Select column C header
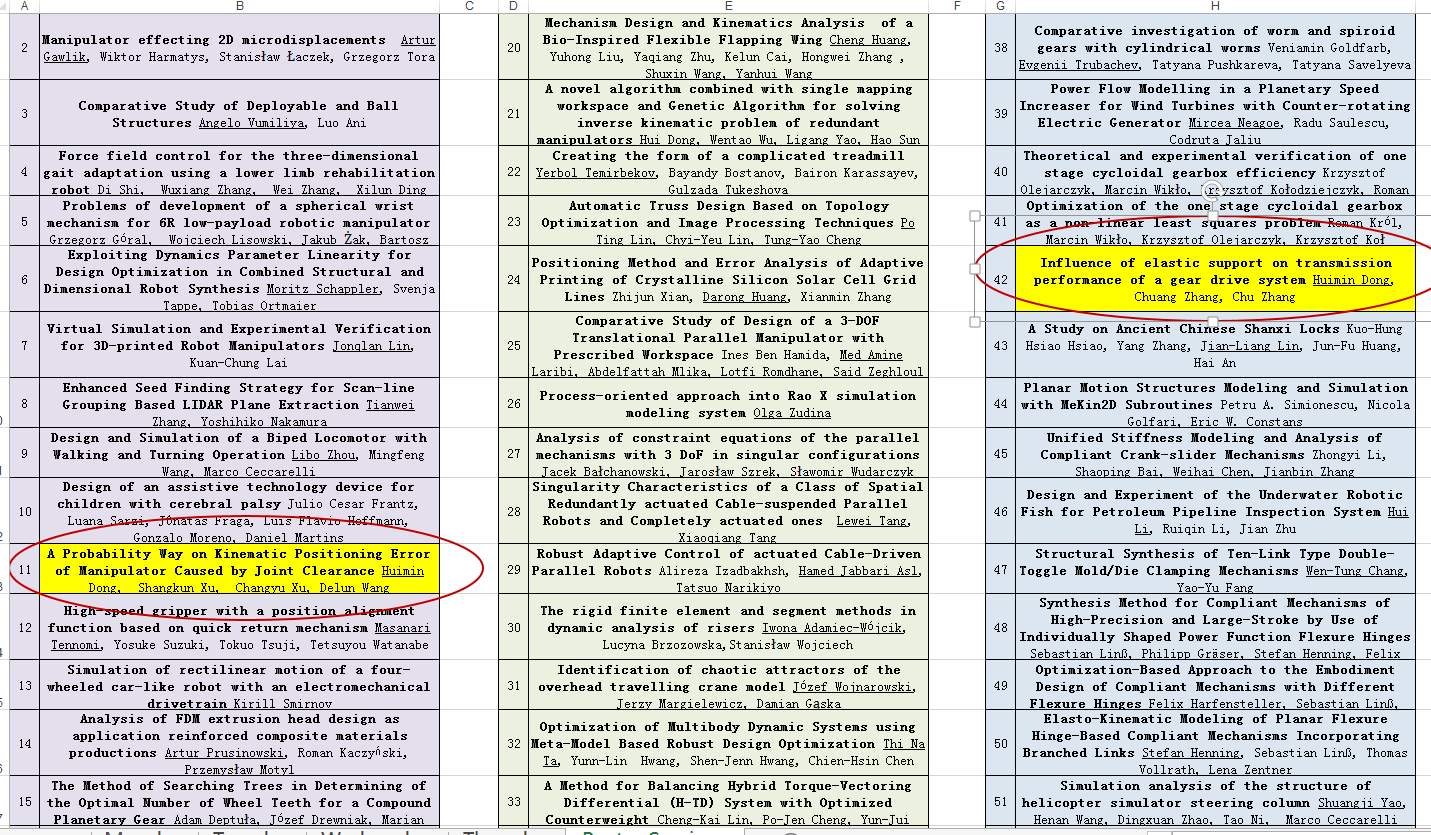Viewport: 1431px width, 835px height. coord(469,6)
